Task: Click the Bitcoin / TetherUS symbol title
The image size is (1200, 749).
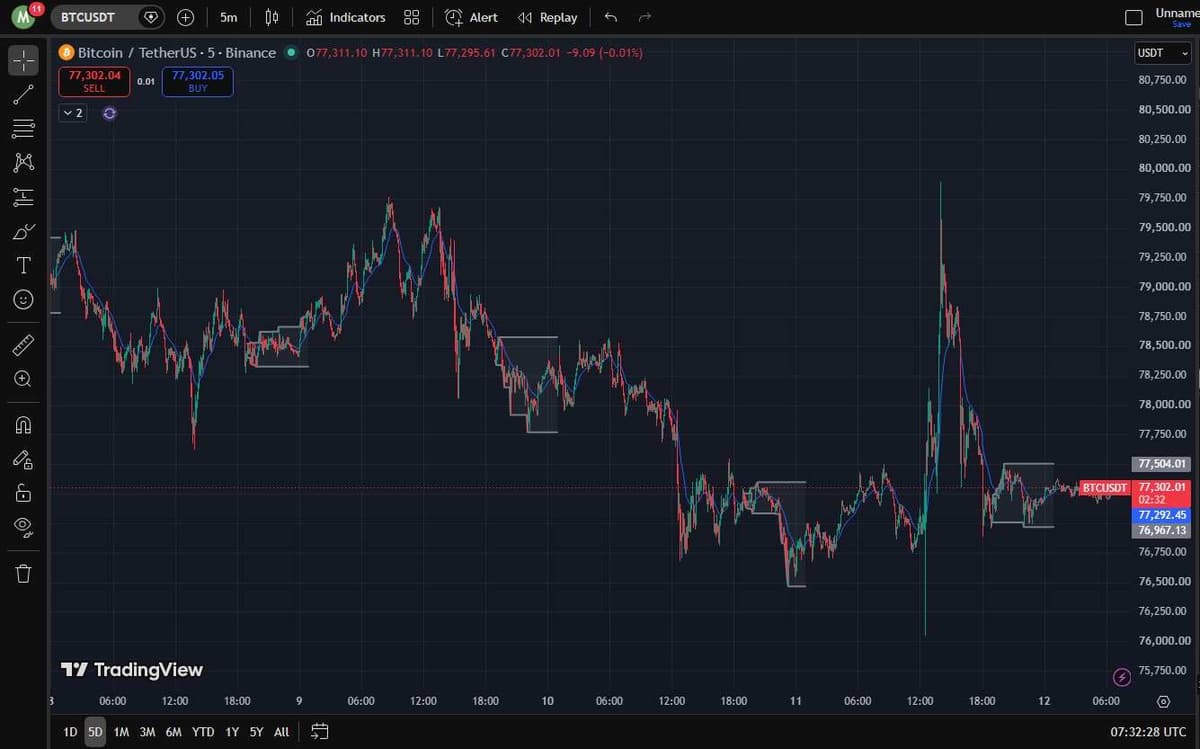Action: point(177,52)
